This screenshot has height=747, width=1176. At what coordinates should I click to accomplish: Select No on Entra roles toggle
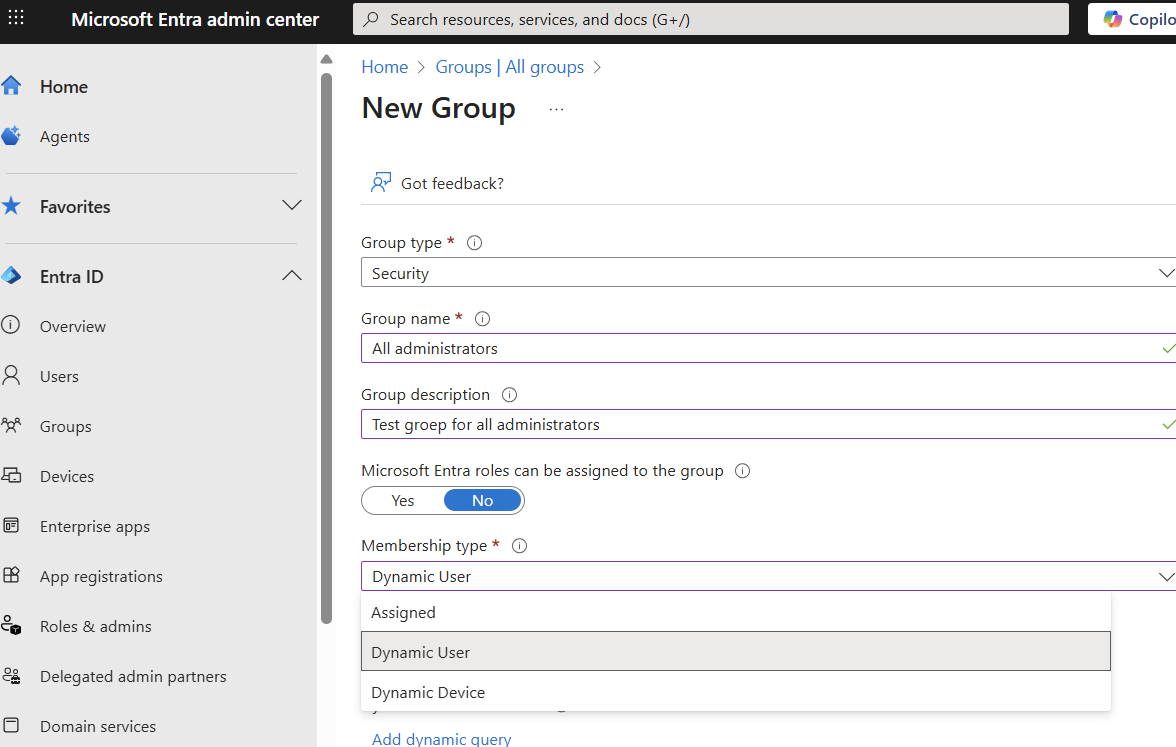(x=482, y=500)
